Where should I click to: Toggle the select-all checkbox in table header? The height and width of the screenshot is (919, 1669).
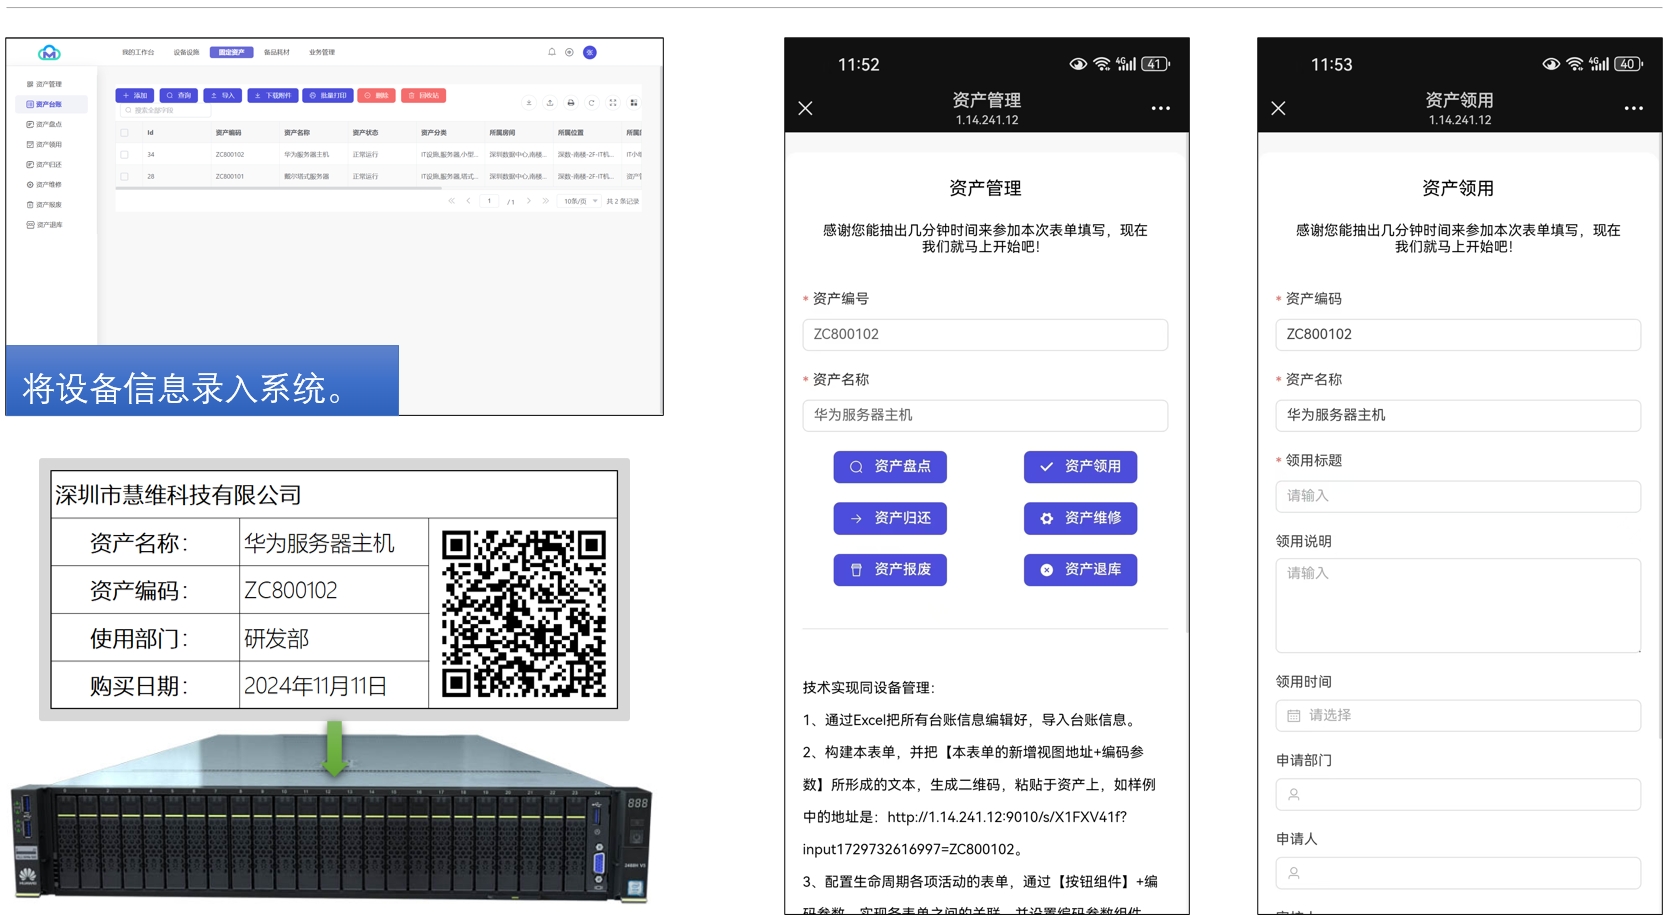[x=124, y=133]
